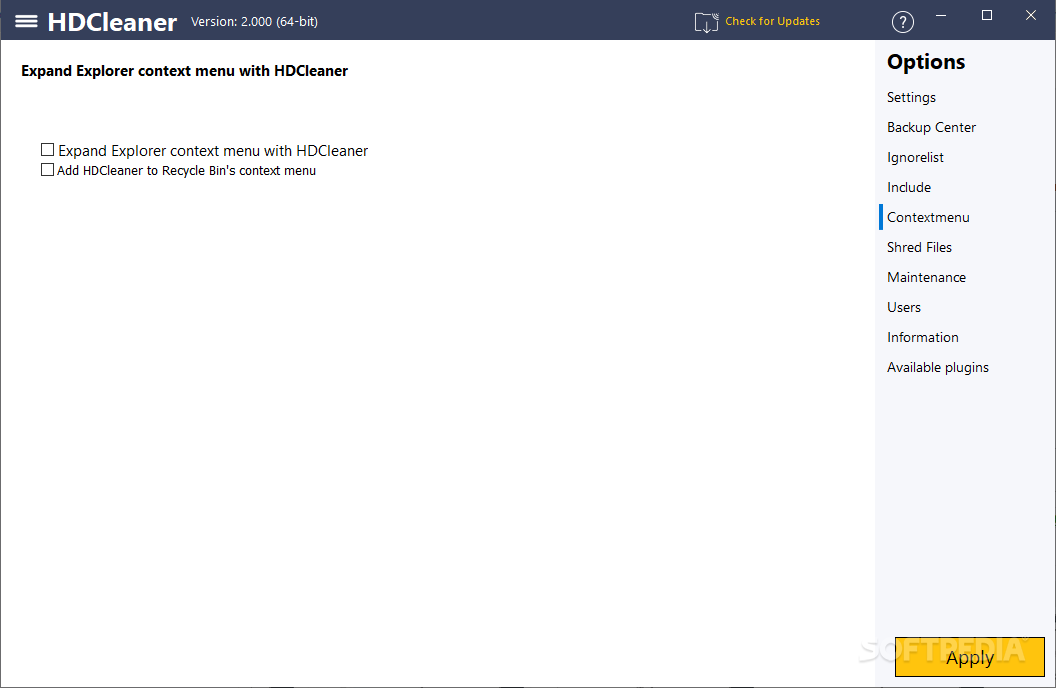1056x688 pixels.
Task: Open the hamburger menu icon
Action: click(26, 22)
